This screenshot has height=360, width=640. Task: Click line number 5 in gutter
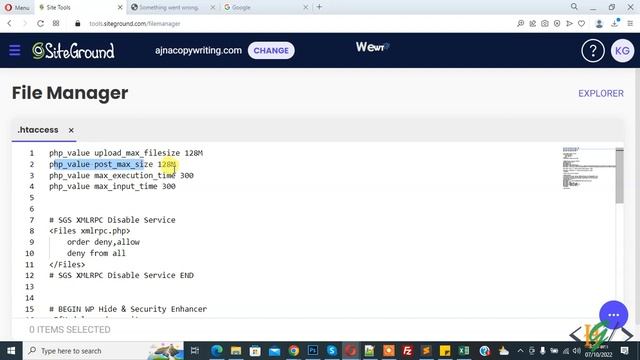point(31,198)
